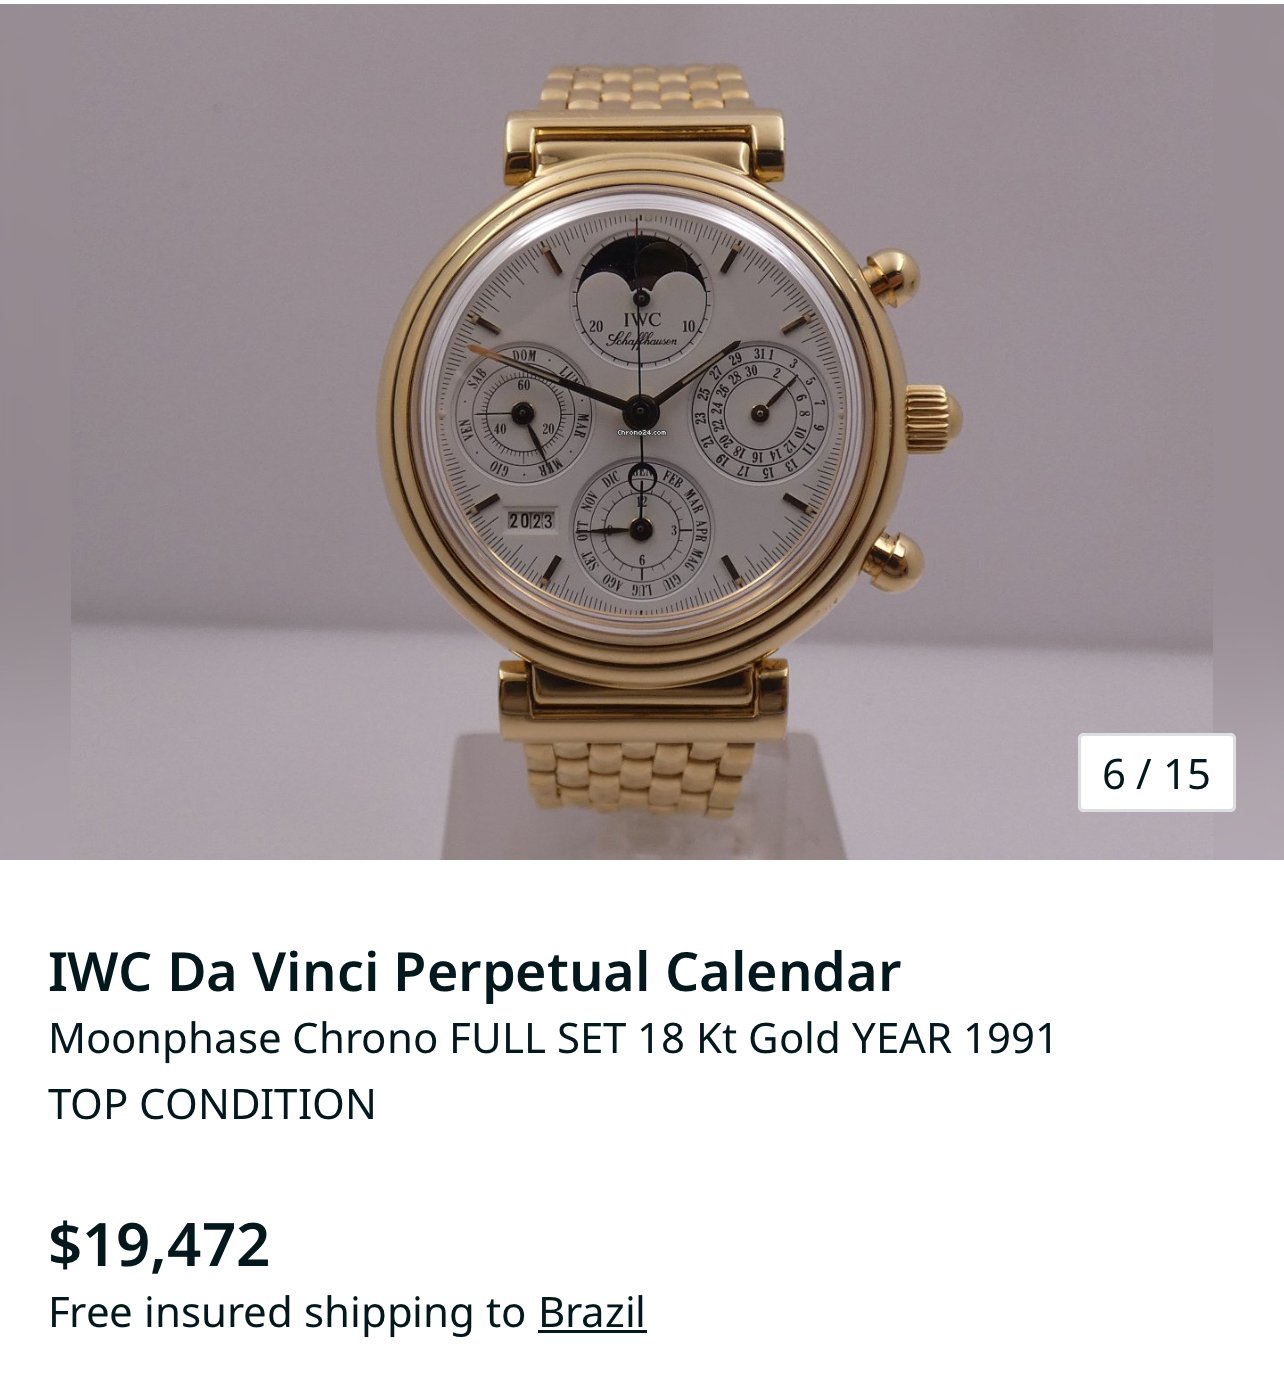Open the IWC Da Vinci Perpetual Calendar title
The image size is (1284, 1390).
474,972
